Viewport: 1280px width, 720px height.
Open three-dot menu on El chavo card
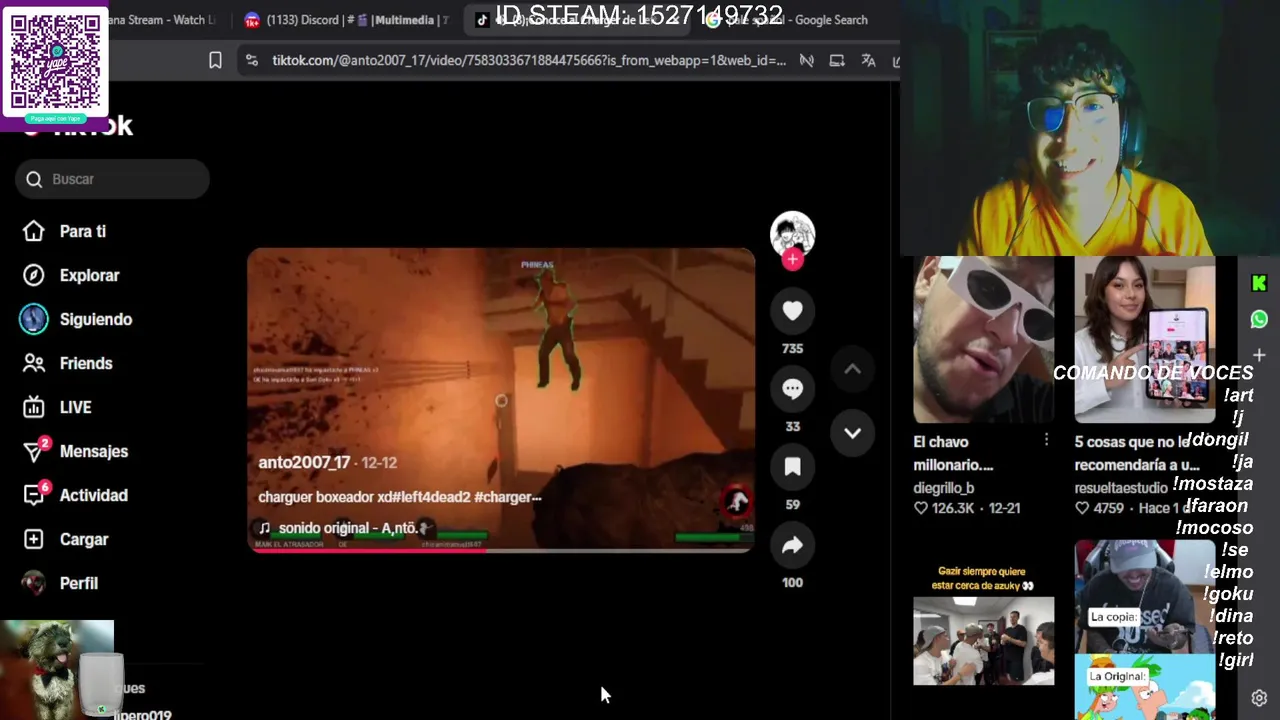[1046, 440]
